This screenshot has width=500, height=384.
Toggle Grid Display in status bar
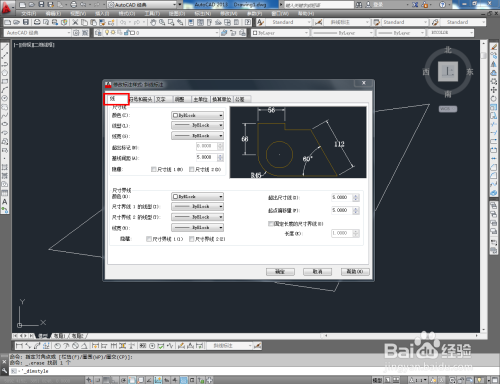[x=106, y=380]
